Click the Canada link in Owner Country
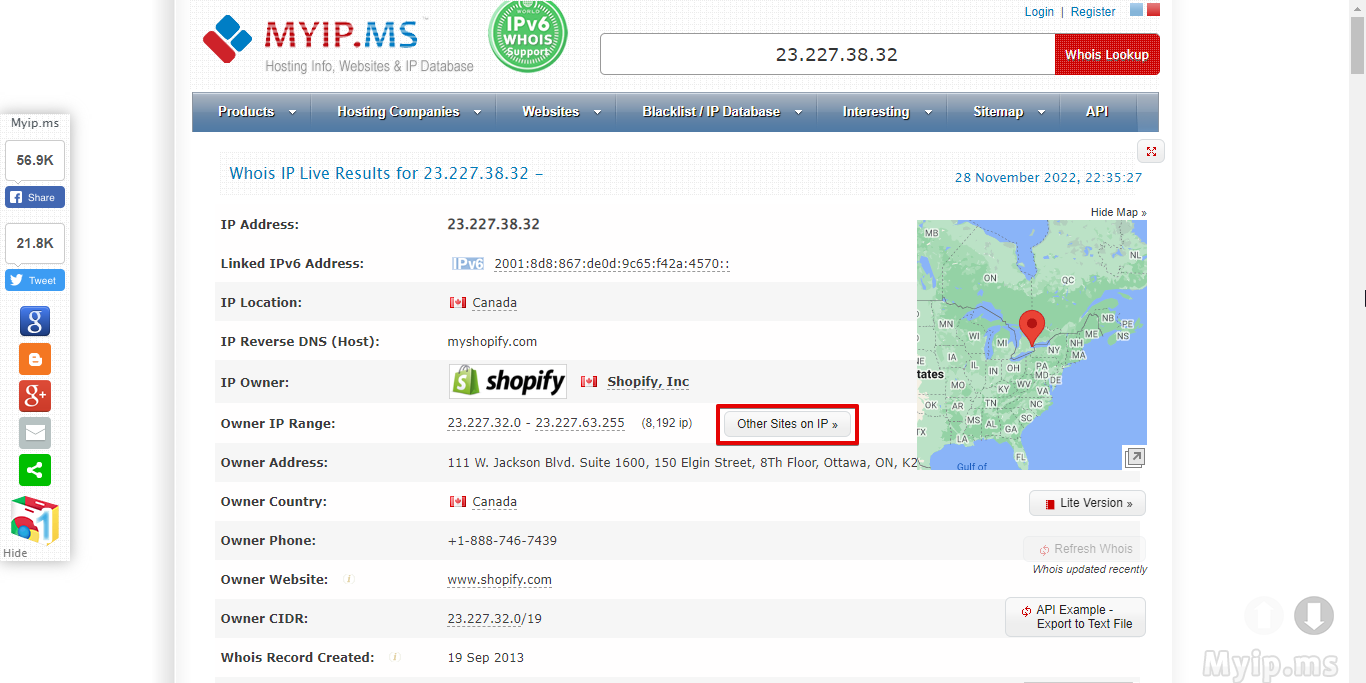 tap(495, 502)
